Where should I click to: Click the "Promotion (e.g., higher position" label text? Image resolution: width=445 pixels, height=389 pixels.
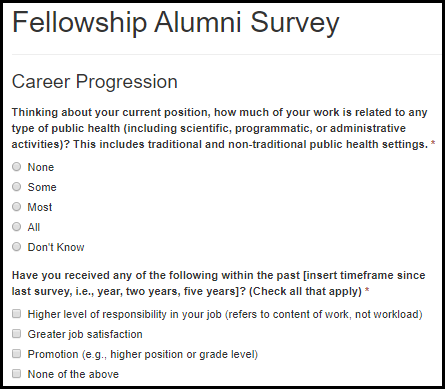point(143,354)
